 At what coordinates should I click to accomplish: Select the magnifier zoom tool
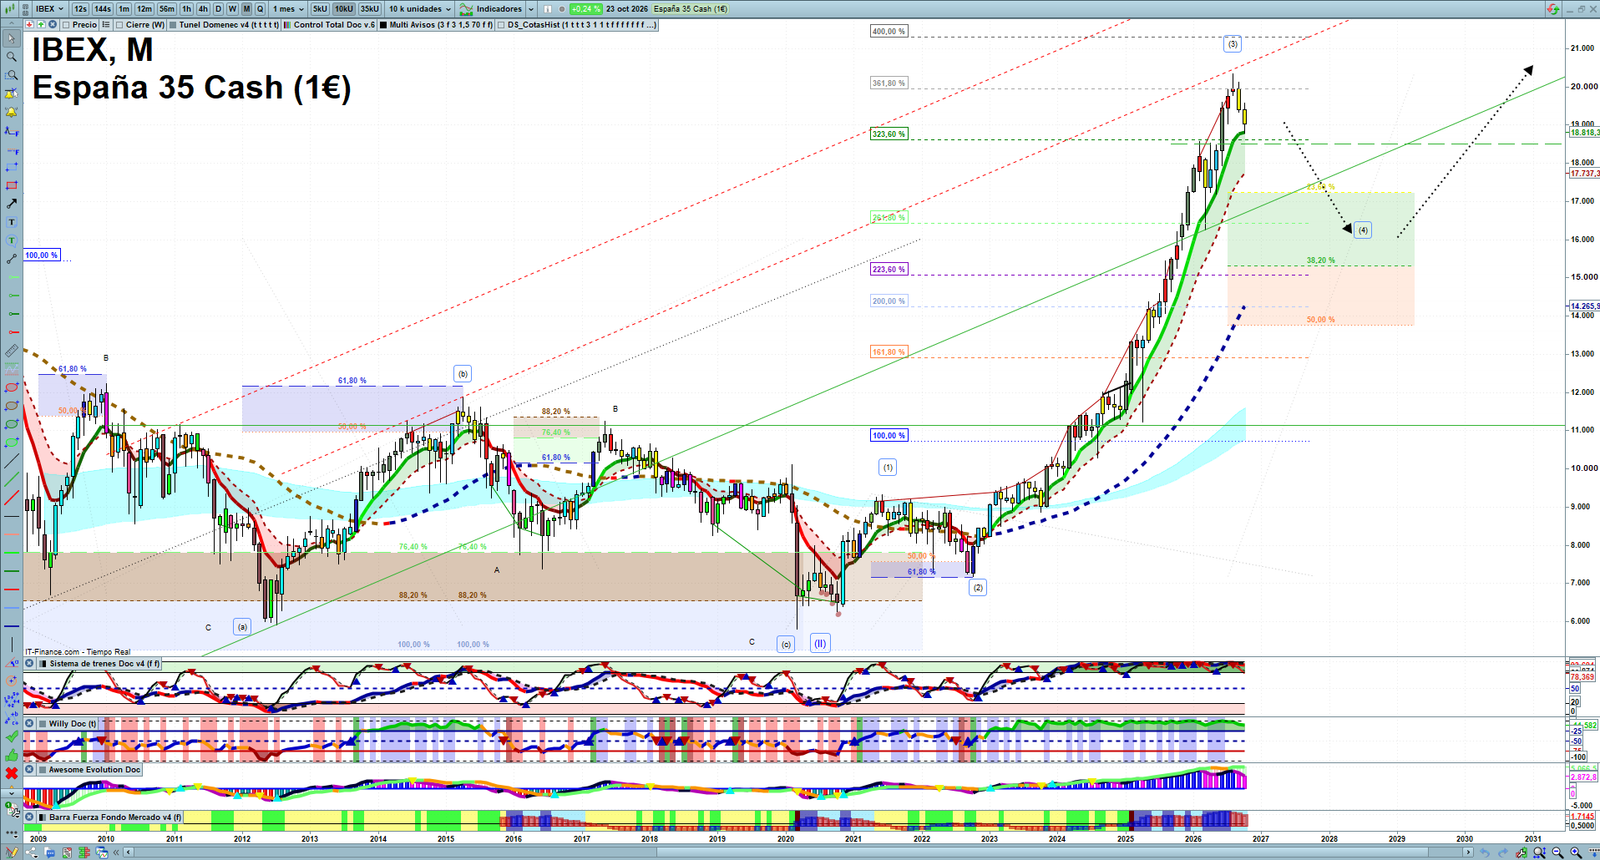[x=11, y=57]
